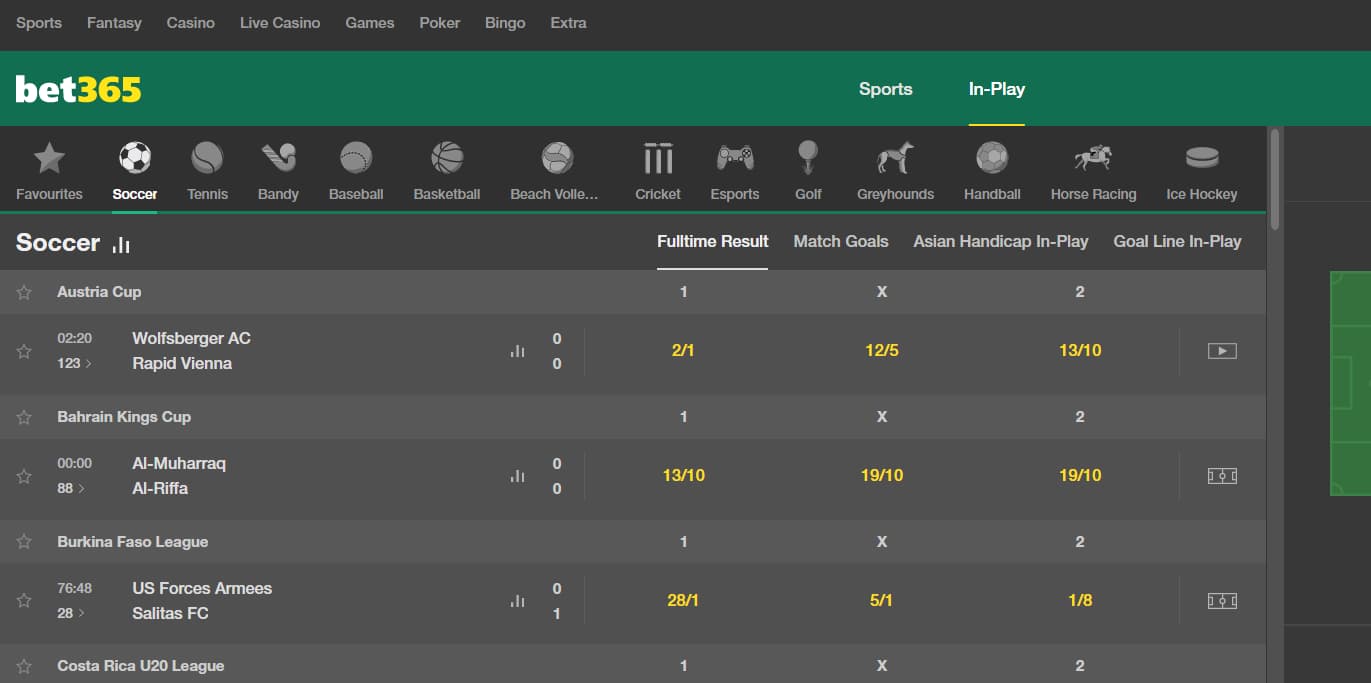
Task: Switch to the Match Goals tab
Action: click(840, 241)
